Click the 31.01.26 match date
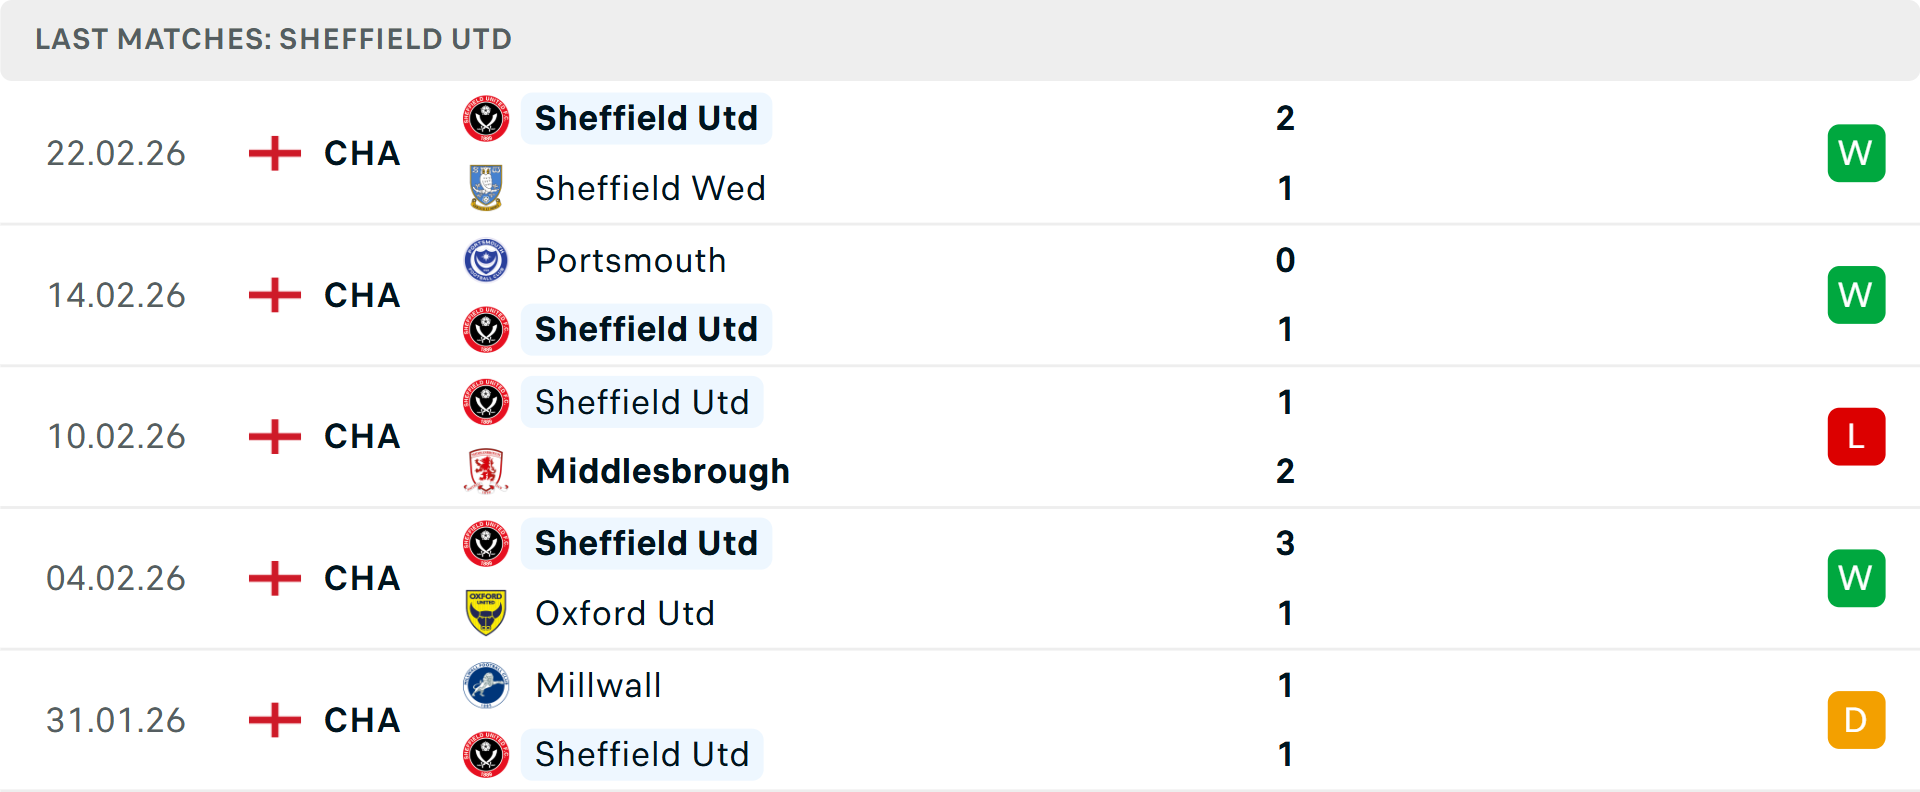 (x=116, y=719)
